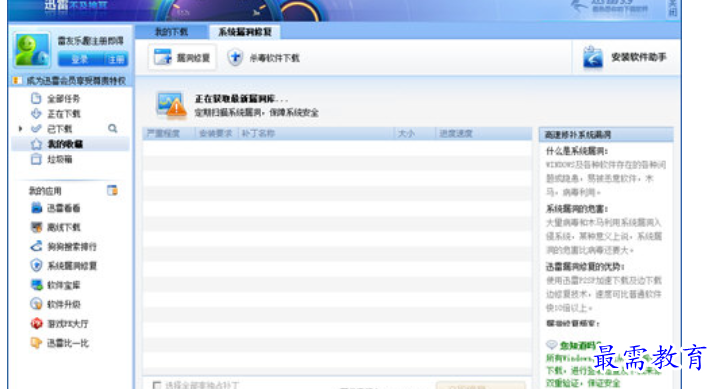715x389 pixels.
Task: Launch 安装软件助手 with the arrow icon
Action: [625, 57]
